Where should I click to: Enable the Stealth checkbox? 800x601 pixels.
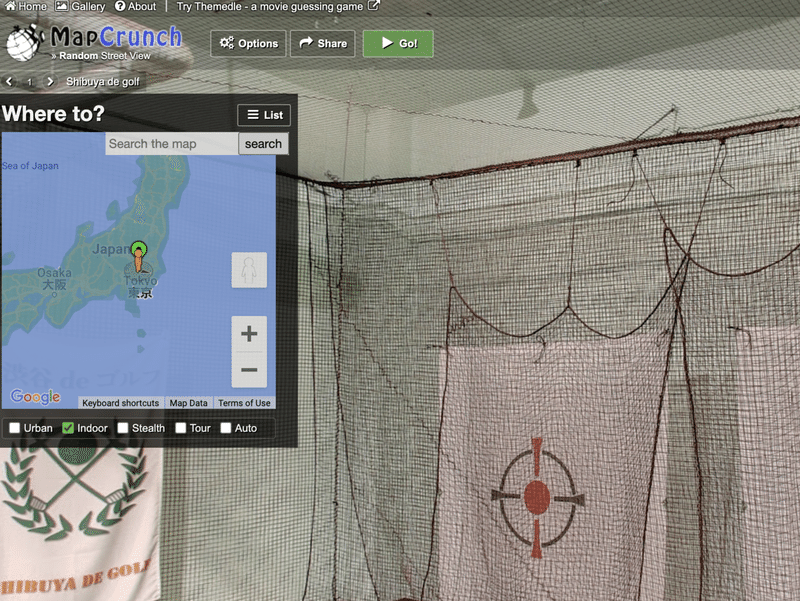coord(122,428)
